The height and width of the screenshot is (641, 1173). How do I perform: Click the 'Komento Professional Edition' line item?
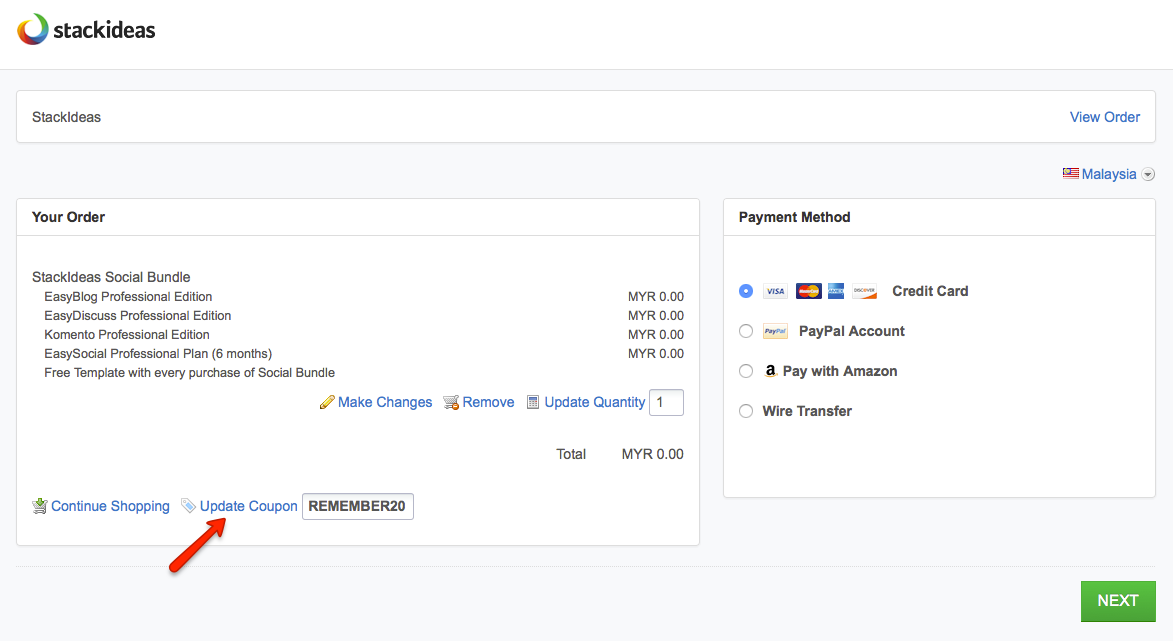tap(126, 335)
